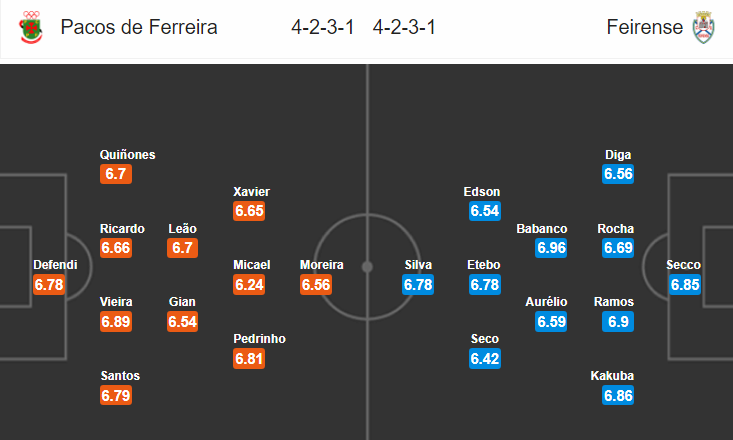Open player Etebo's name label

pos(484,265)
